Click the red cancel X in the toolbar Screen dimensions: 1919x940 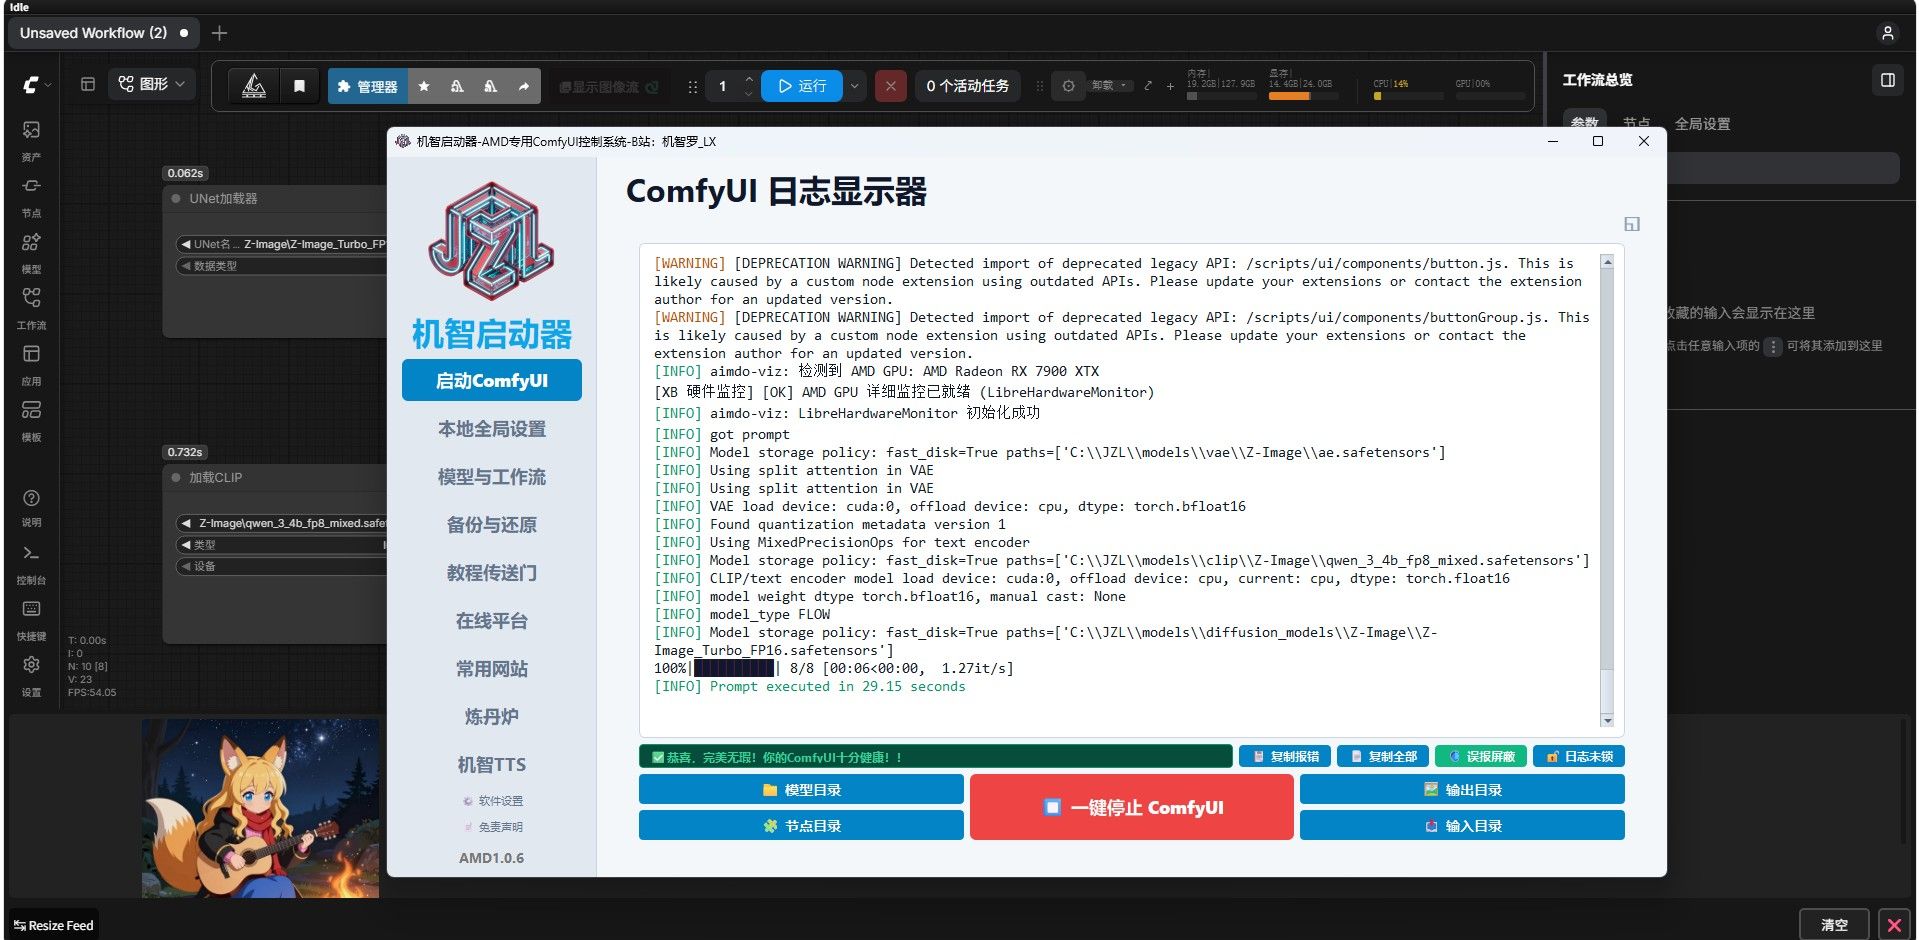pyautogui.click(x=890, y=86)
